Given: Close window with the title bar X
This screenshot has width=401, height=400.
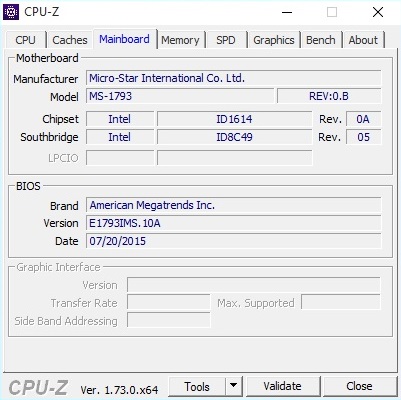Looking at the screenshot, I should [378, 12].
